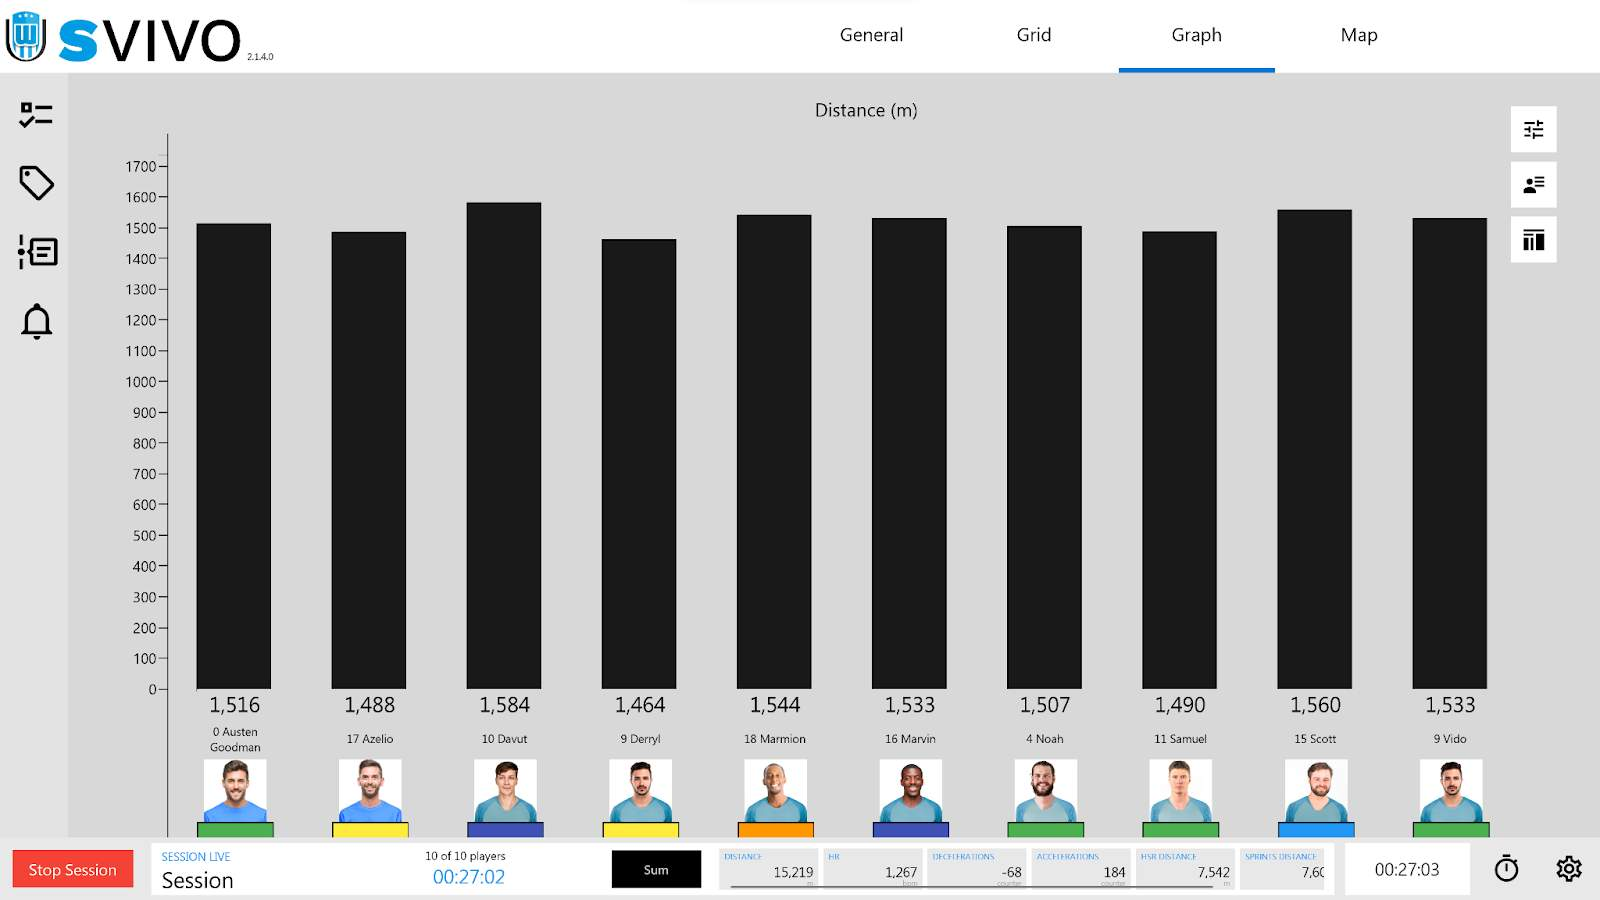Viewport: 1600px width, 900px height.
Task: Click 16 Marvin's player photo
Action: point(910,791)
